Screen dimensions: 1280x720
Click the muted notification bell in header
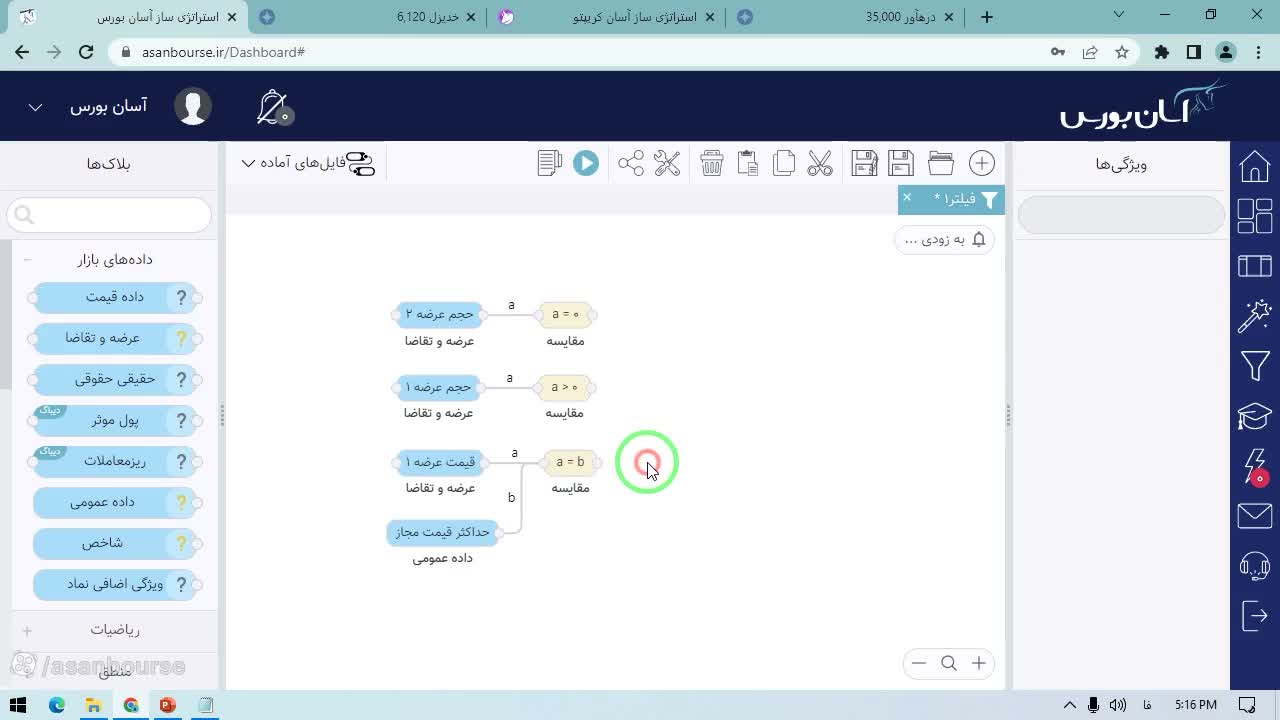point(273,107)
